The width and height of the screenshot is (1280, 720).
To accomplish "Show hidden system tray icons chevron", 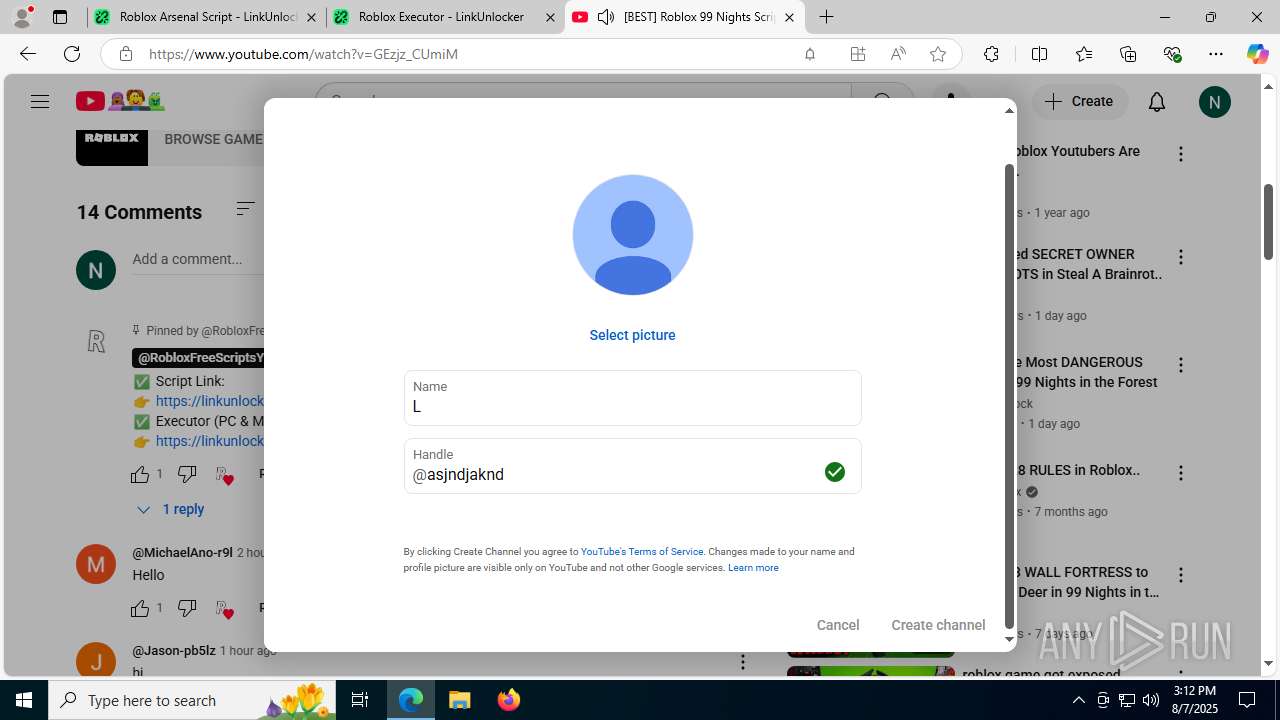I will 1078,700.
